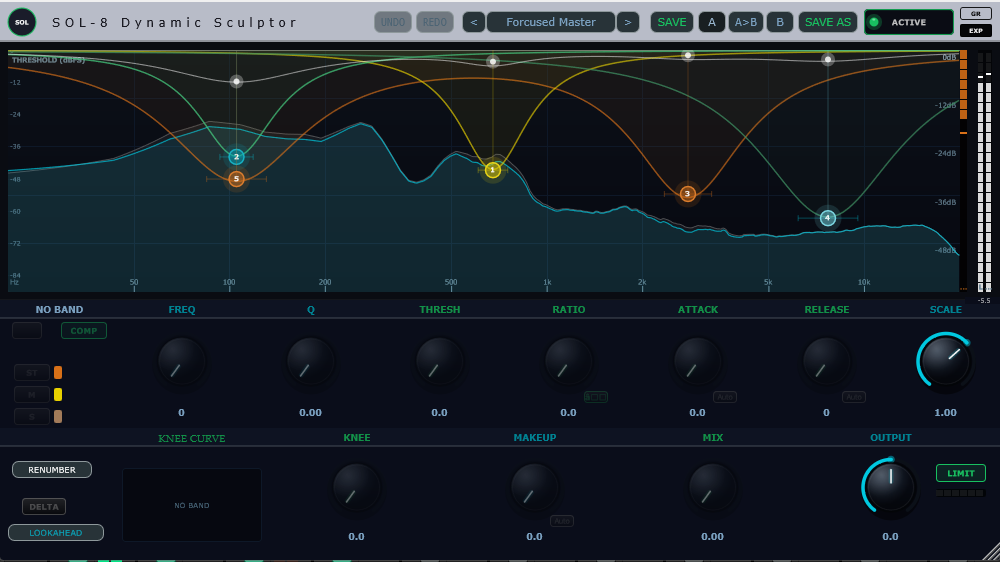Click the SCALE knob
1000x562 pixels.
(x=945, y=361)
